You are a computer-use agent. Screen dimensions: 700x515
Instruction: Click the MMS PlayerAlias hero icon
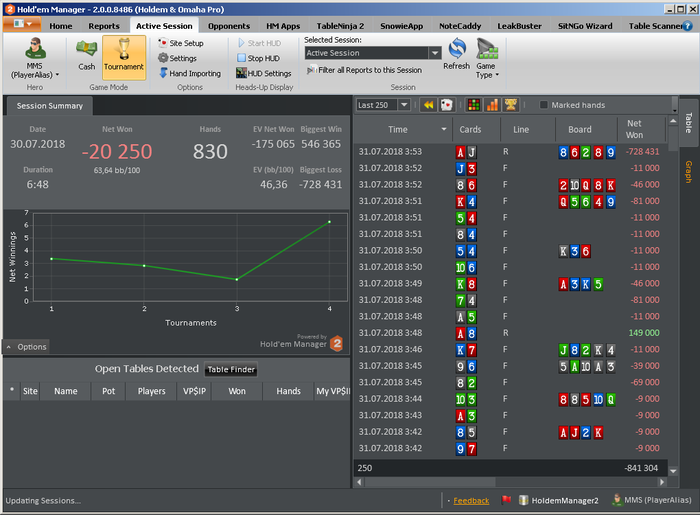[x=35, y=58]
